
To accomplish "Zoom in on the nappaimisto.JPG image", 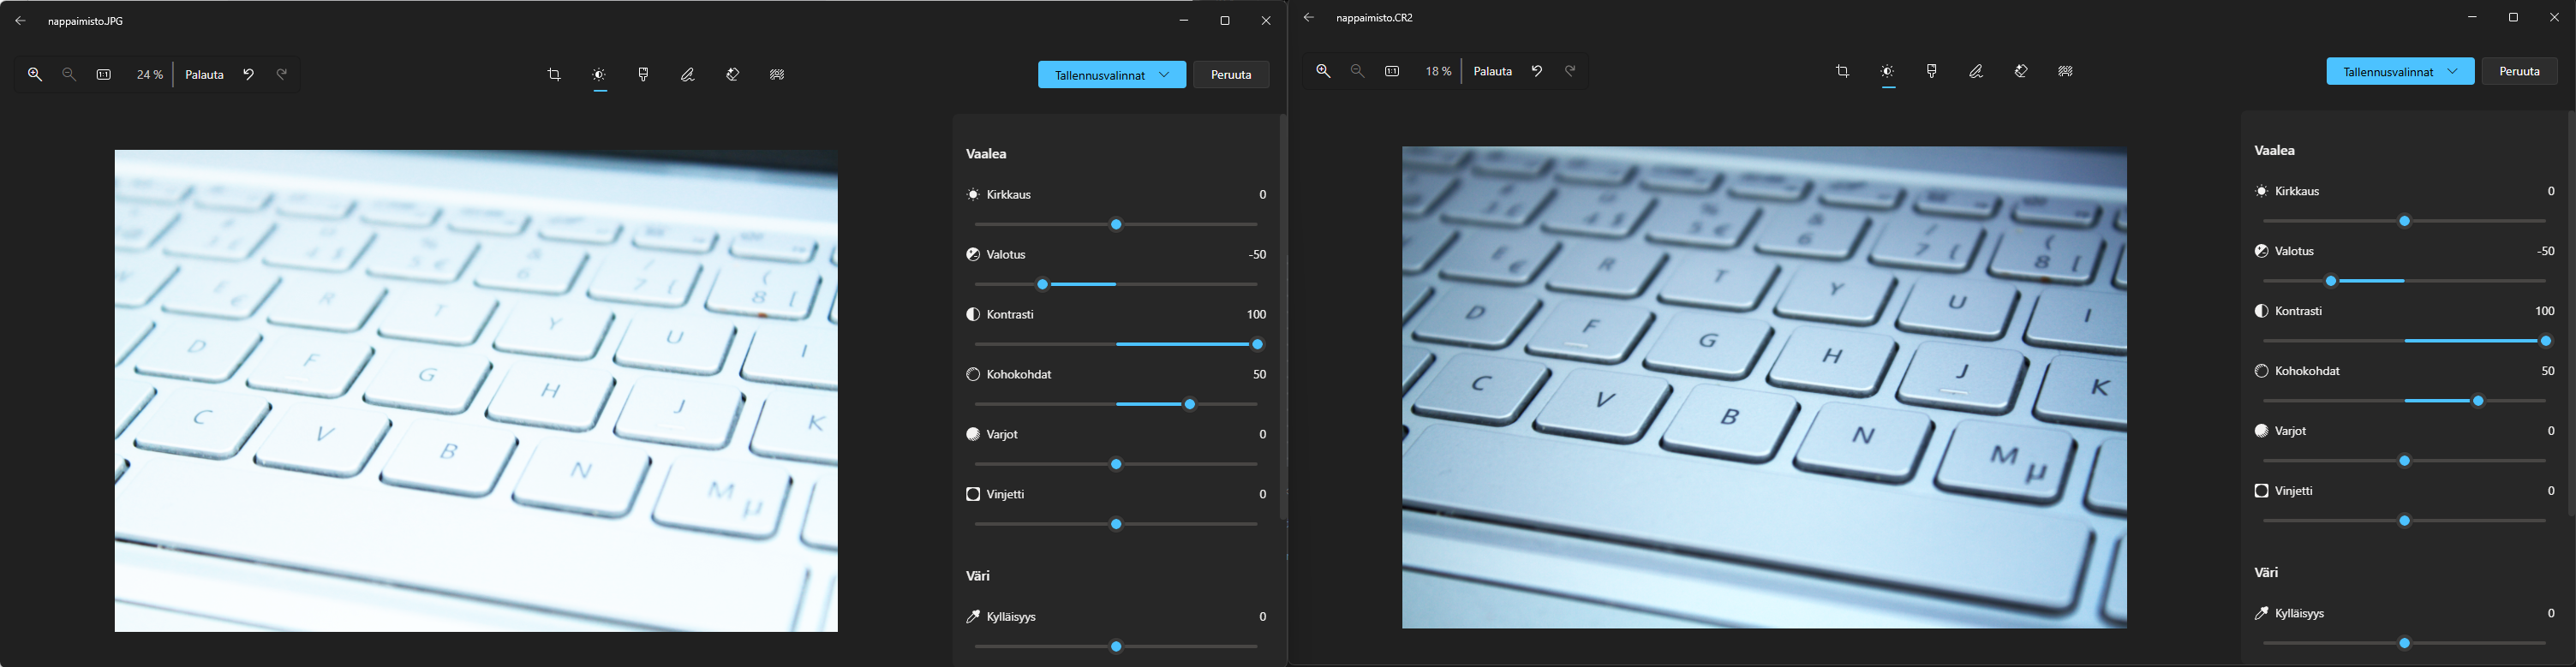I will point(35,75).
